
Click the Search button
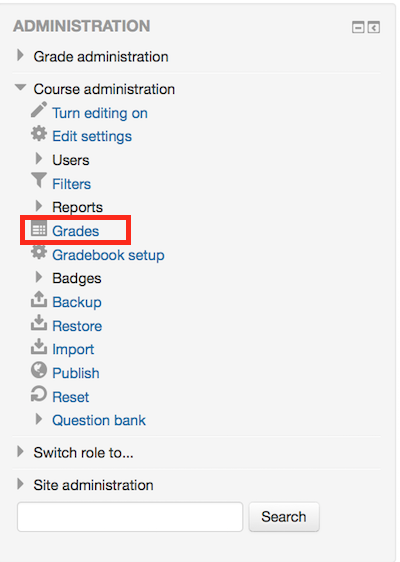(284, 517)
